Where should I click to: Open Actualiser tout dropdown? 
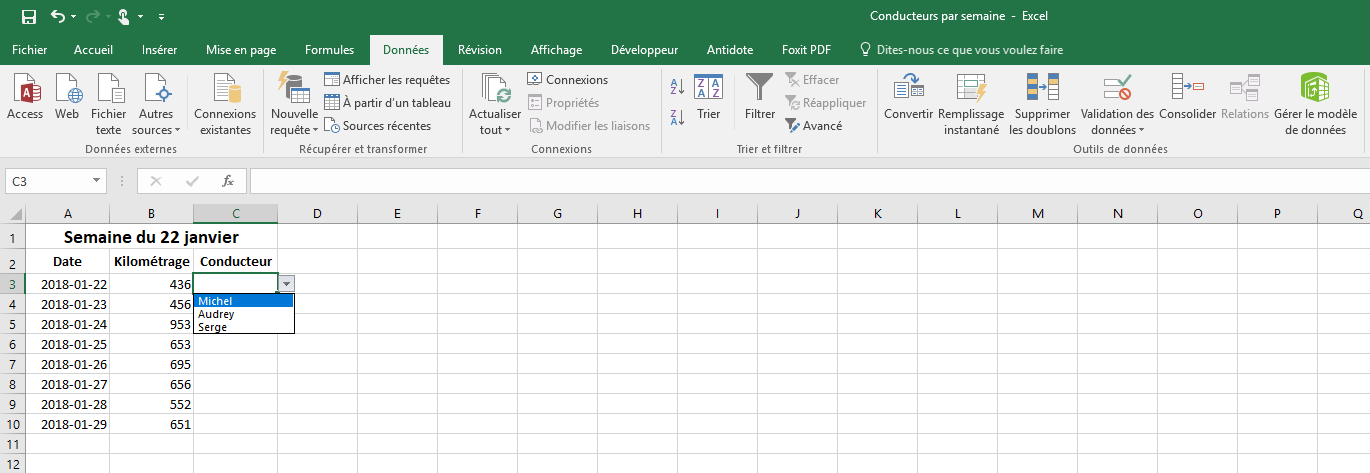point(495,104)
